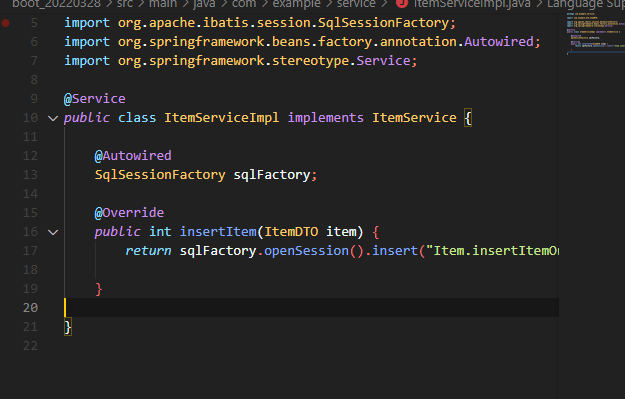Viewport: 625px width, 399px height.
Task: Toggle breakpoint beside line number 17
Action: pos(6,251)
